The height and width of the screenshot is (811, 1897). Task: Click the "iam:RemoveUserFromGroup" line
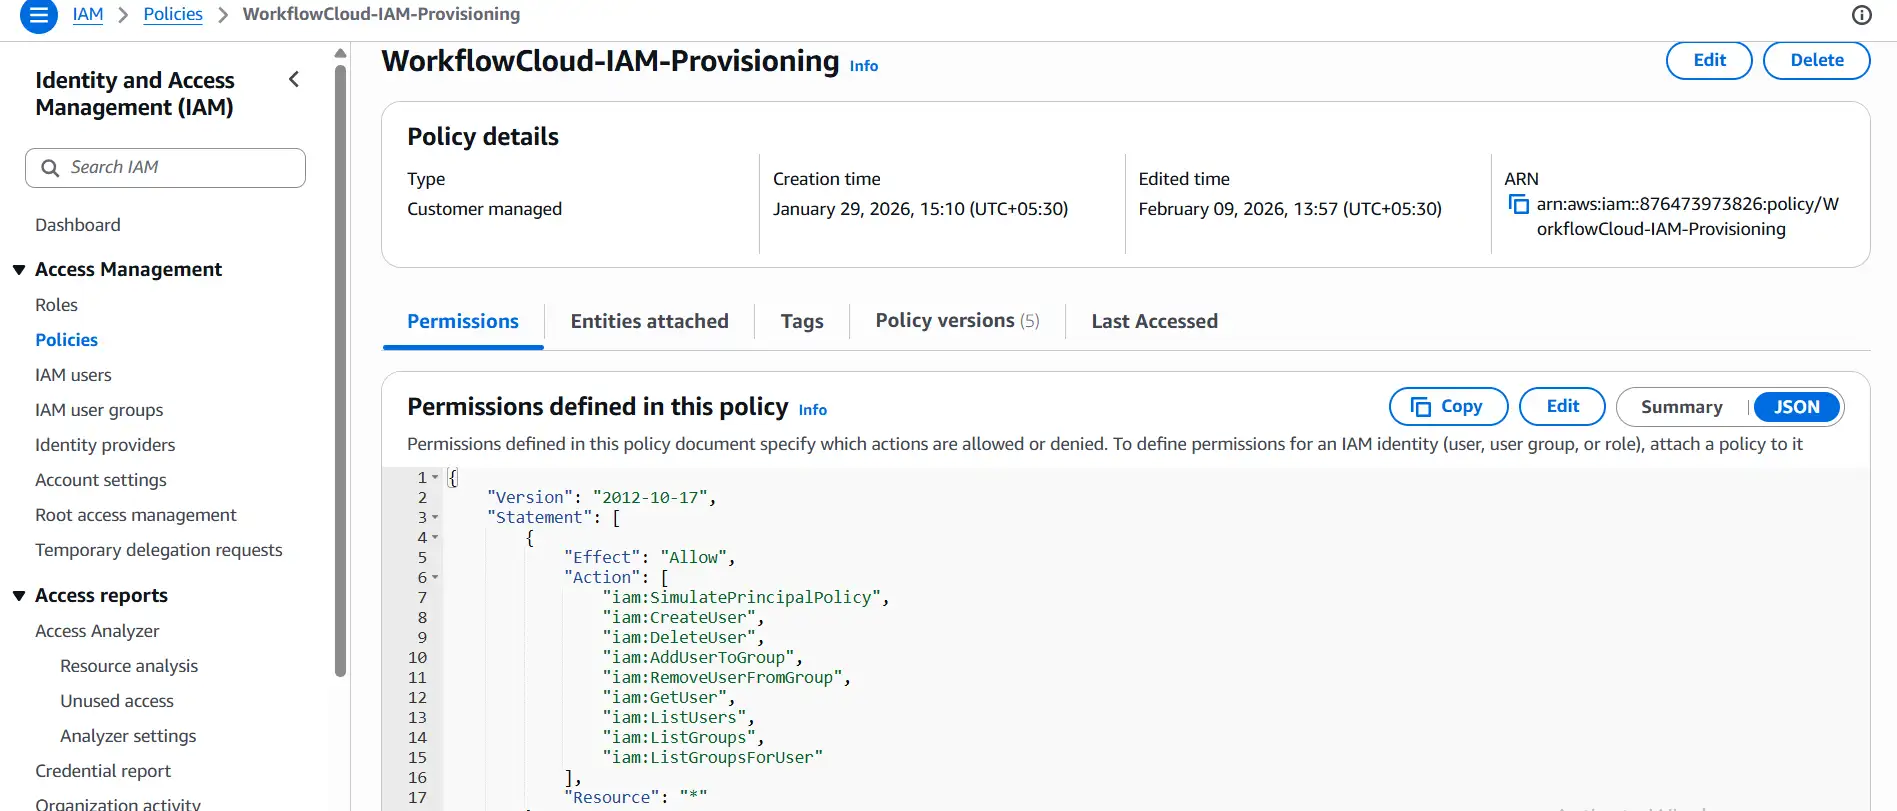pyautogui.click(x=726, y=677)
